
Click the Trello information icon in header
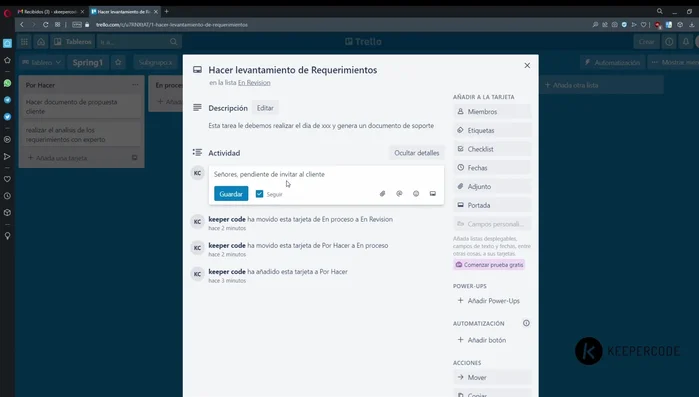point(669,42)
